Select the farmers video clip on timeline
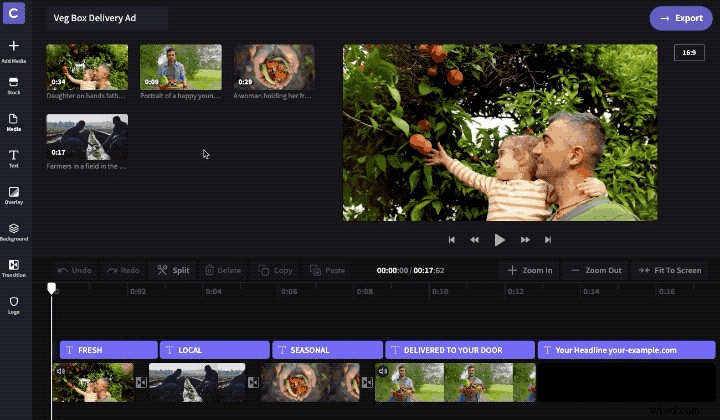 197,382
